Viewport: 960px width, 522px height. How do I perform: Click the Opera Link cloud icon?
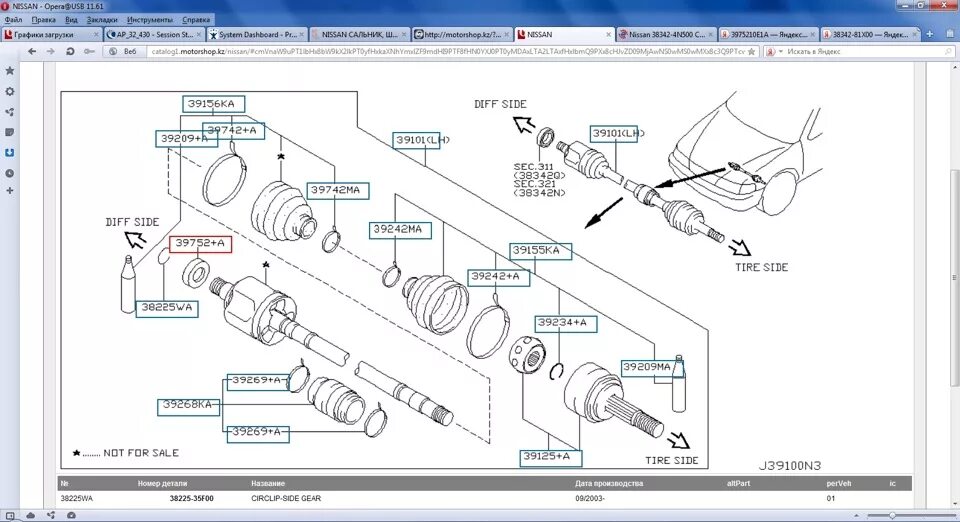31,516
